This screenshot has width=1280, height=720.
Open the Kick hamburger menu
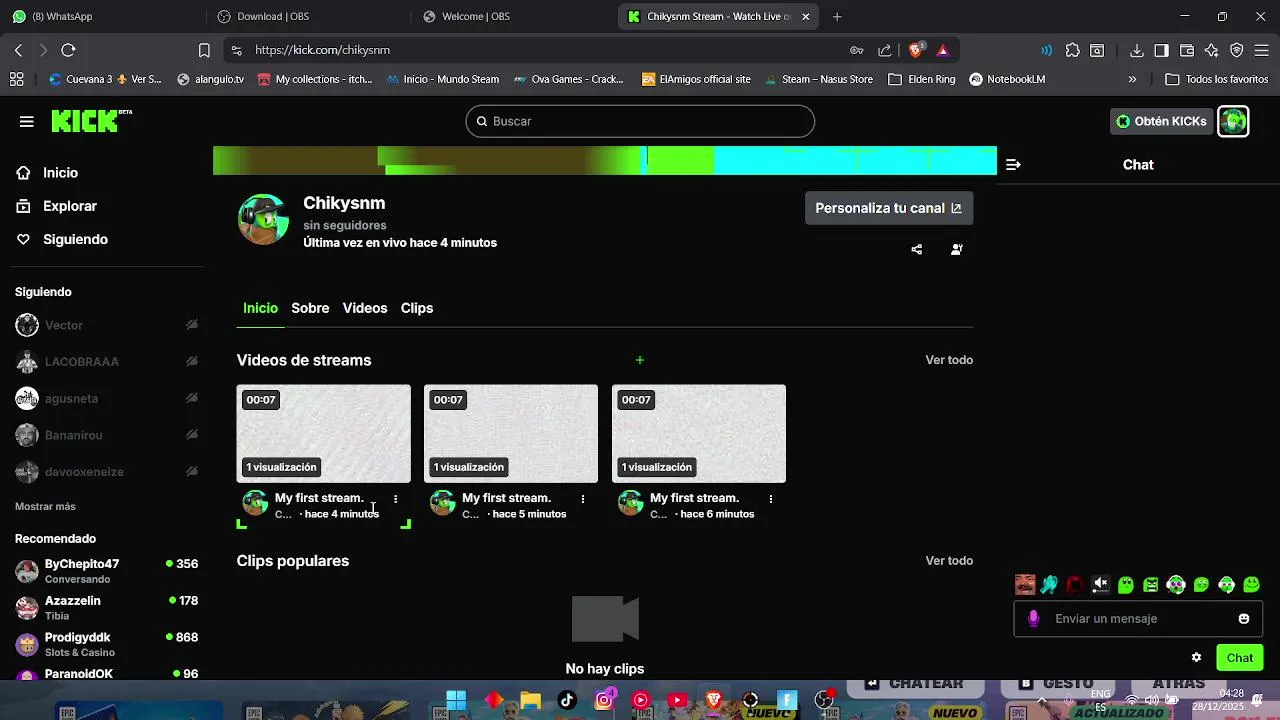(27, 121)
